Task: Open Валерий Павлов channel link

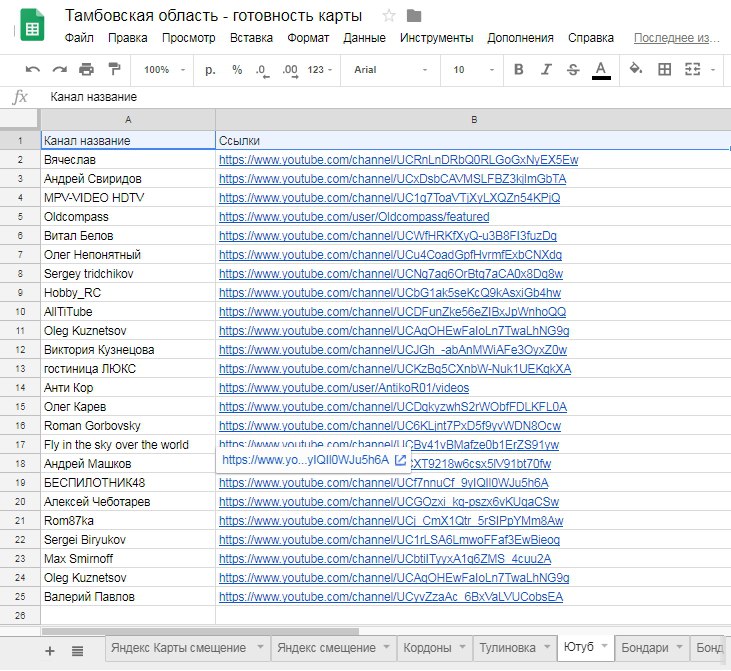Action: click(x=391, y=597)
